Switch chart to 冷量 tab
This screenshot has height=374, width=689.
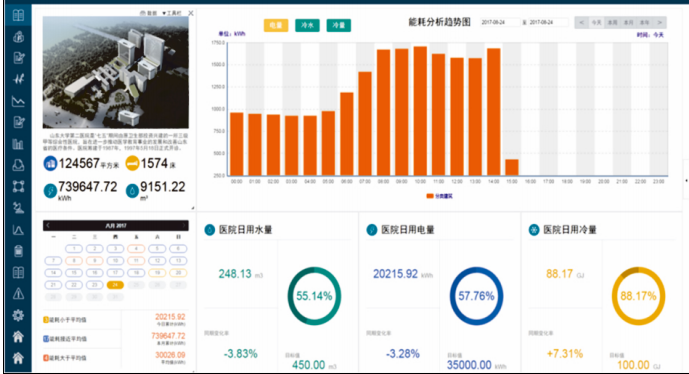point(338,25)
